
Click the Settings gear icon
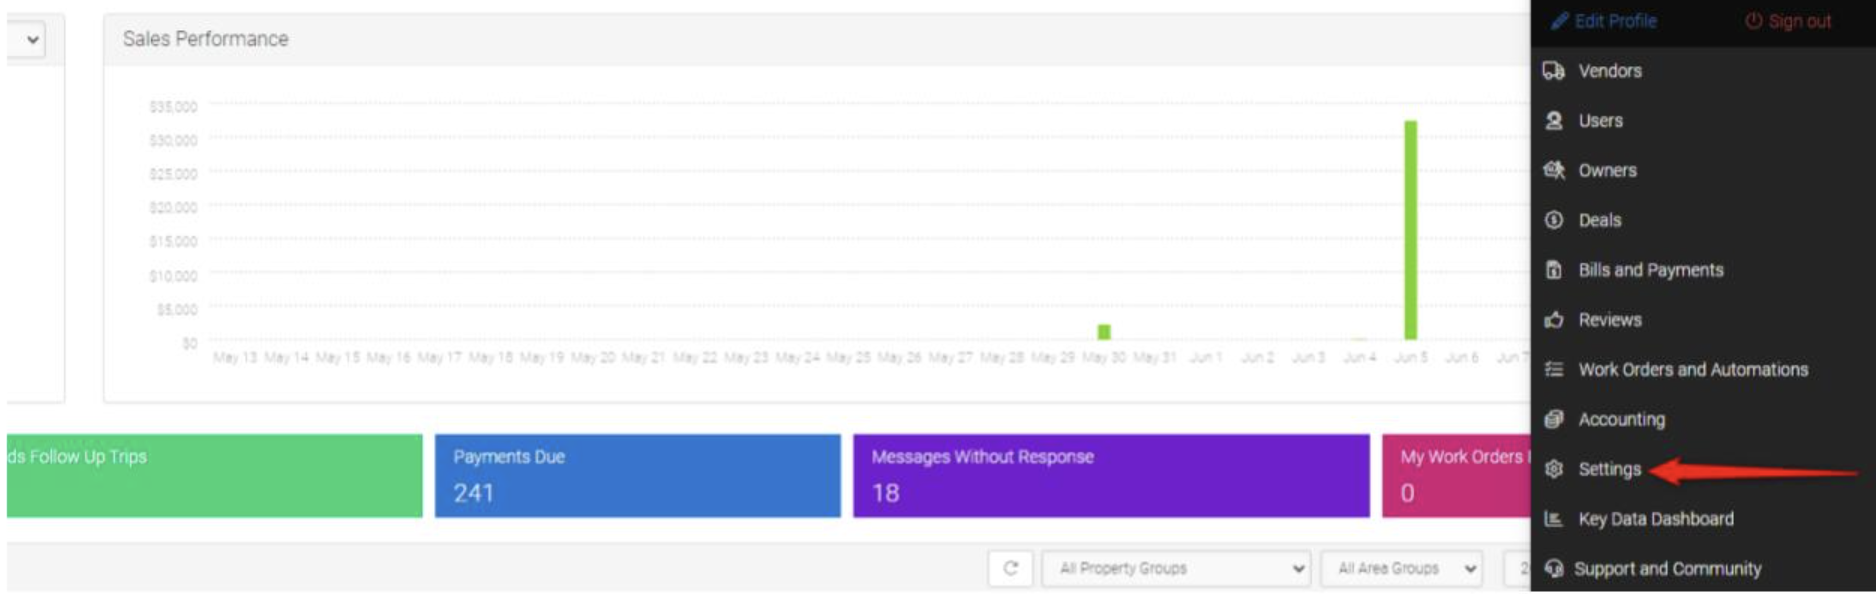point(1553,469)
